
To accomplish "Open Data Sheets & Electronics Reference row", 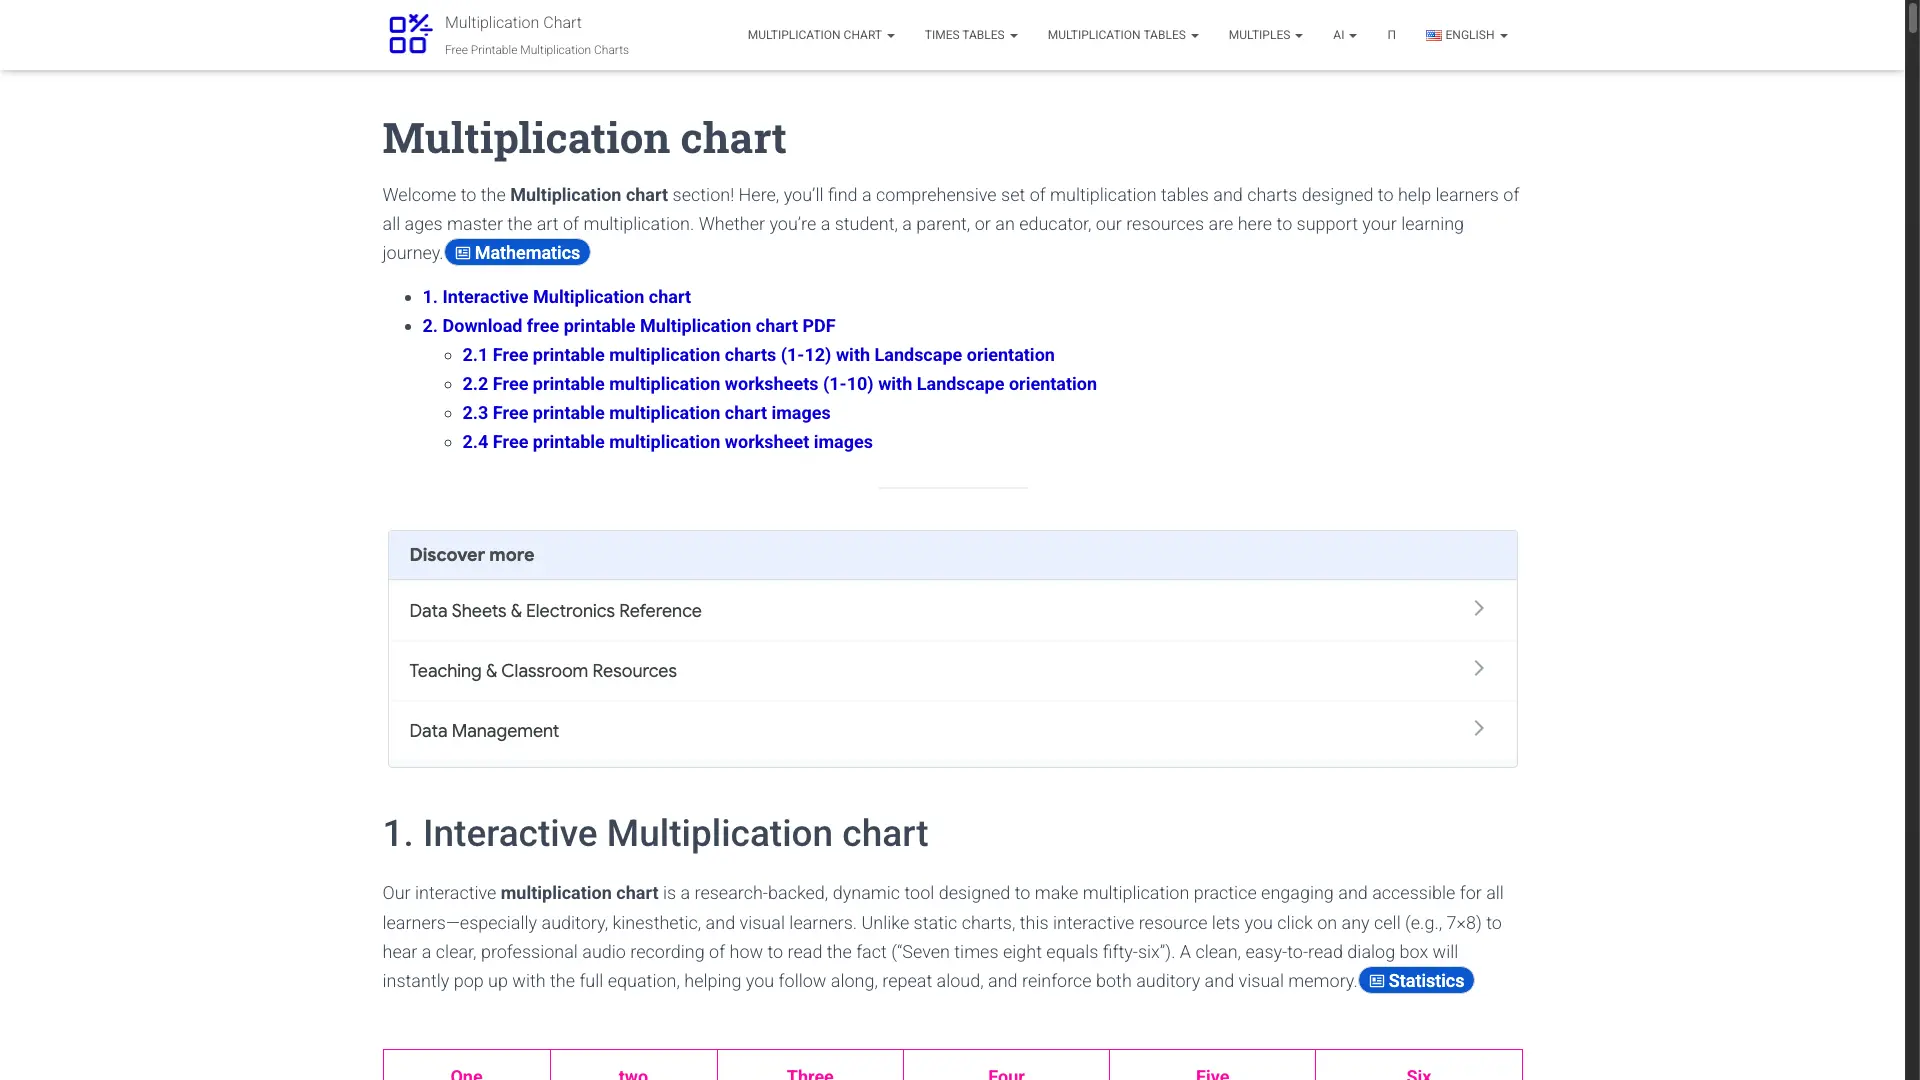I will point(952,611).
